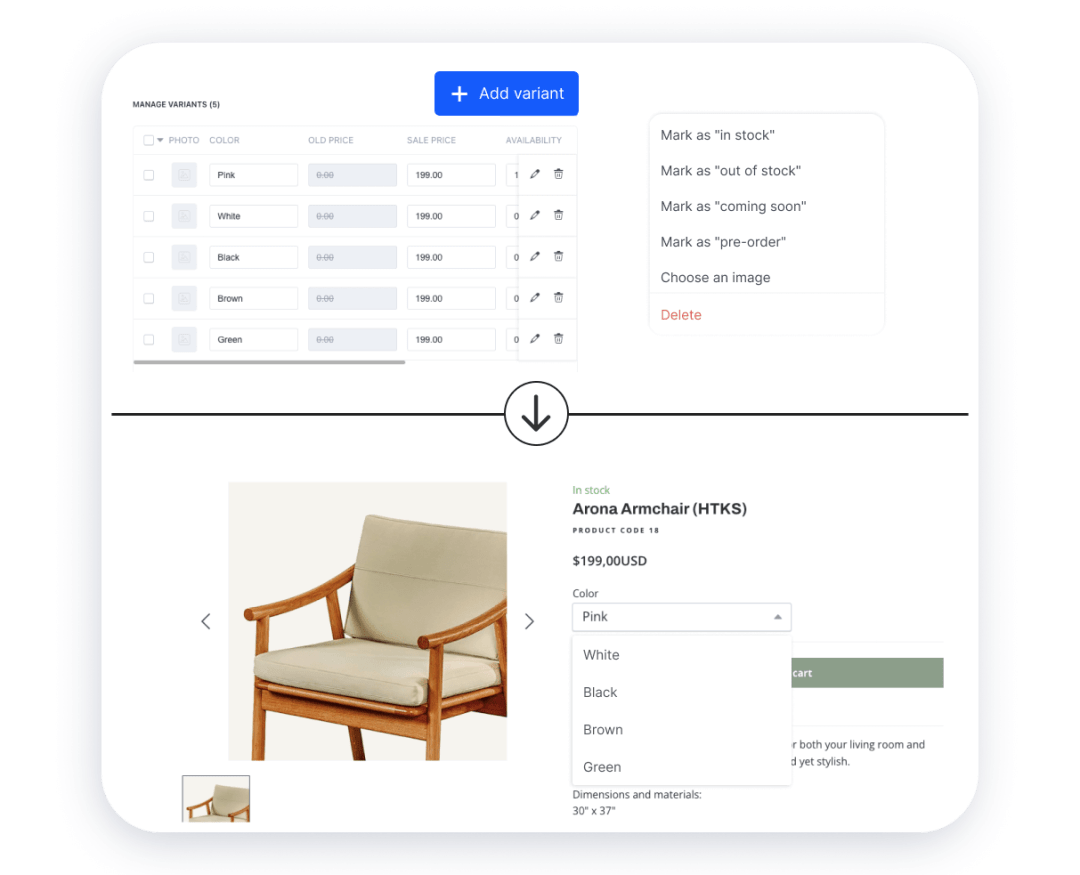This screenshot has width=1080, height=875.
Task: Choose the Mark as "out of stock" menu option
Action: click(x=730, y=170)
